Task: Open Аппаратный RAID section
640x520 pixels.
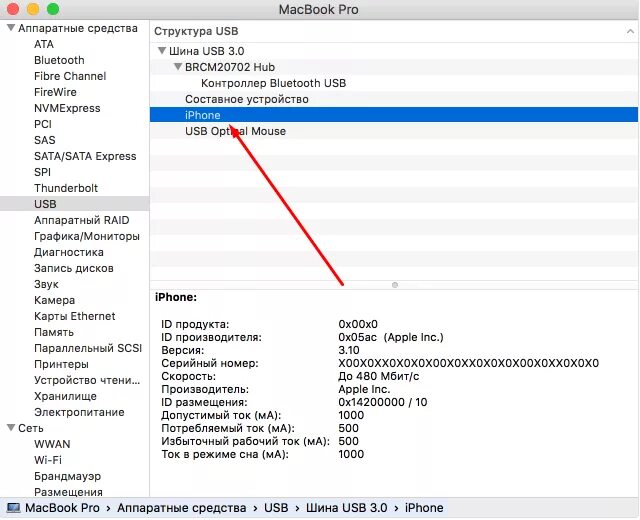Action: pos(82,220)
